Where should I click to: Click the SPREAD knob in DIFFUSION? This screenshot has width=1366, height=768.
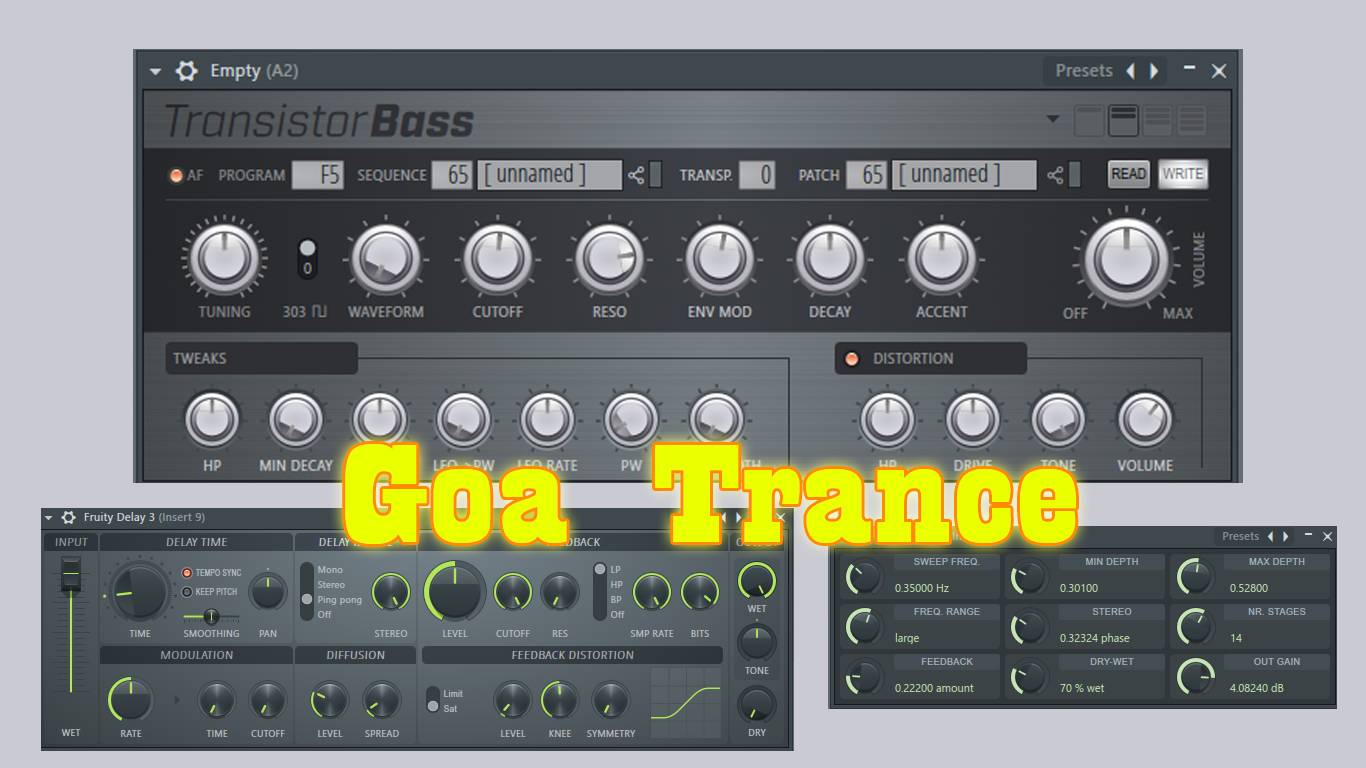381,701
